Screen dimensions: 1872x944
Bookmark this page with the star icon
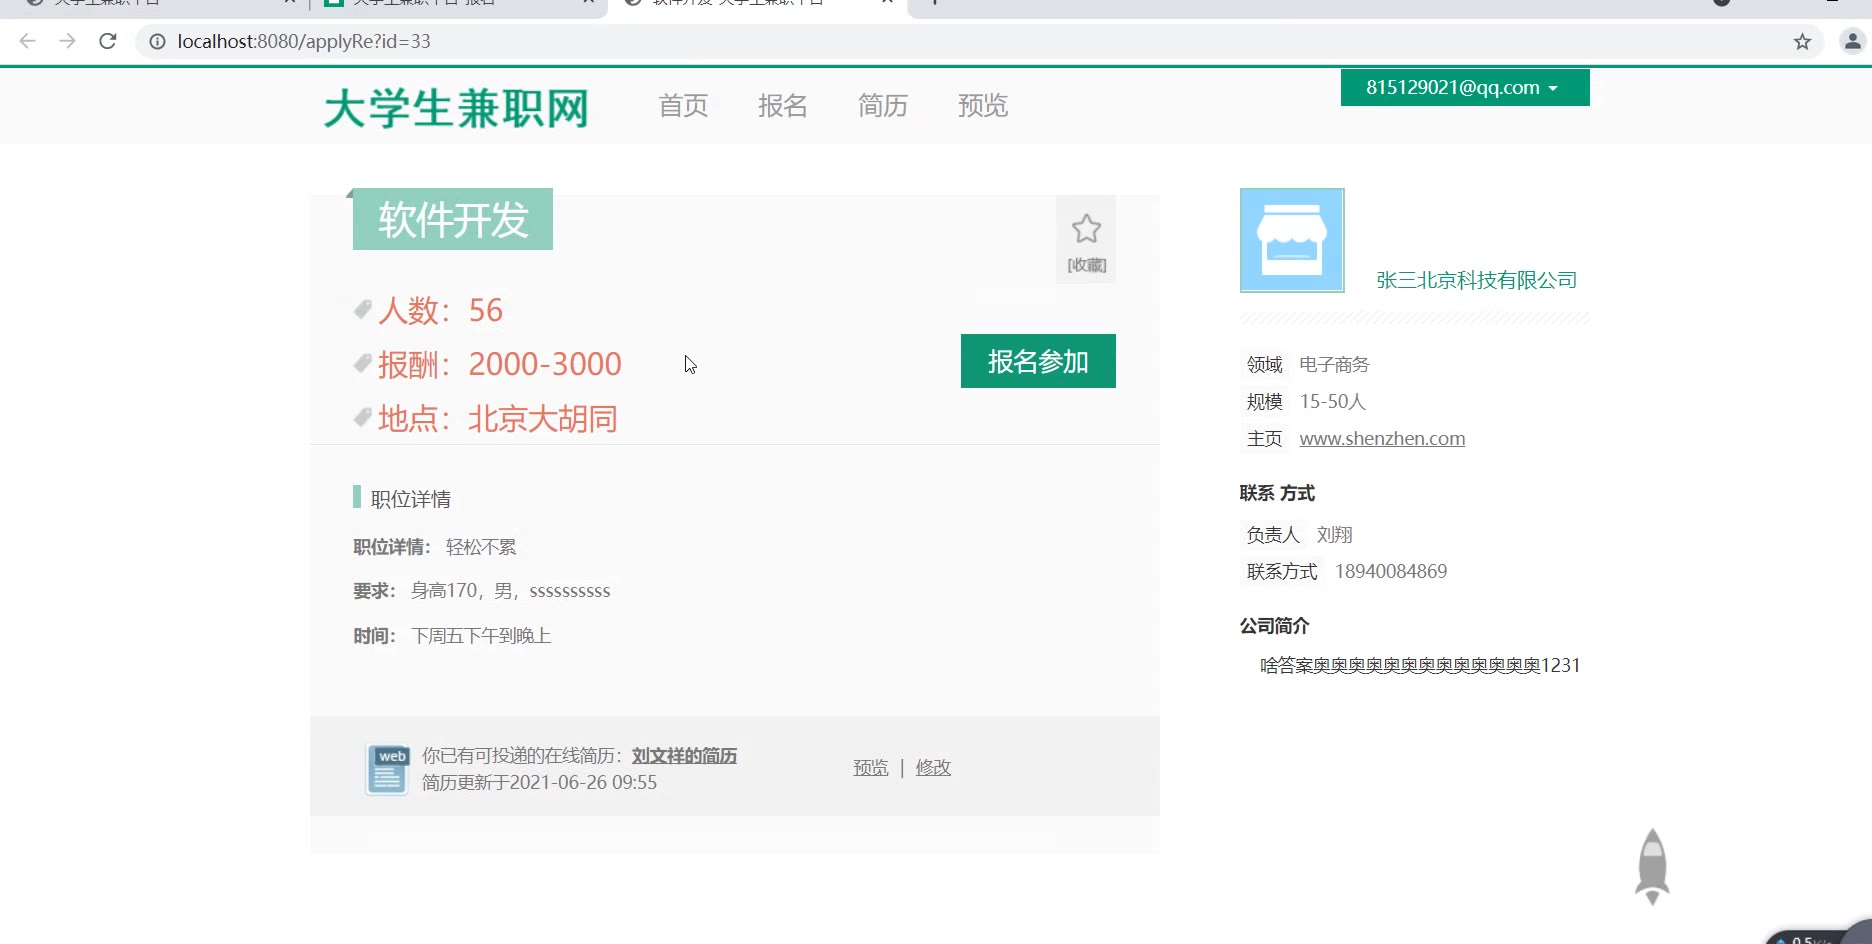click(x=1802, y=41)
